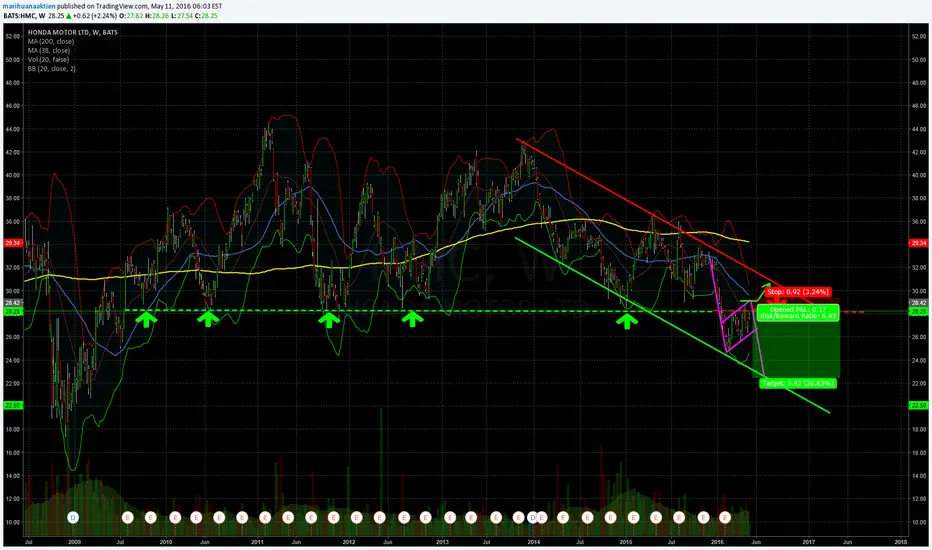Click the 52.00 price on the right axis

tap(918, 36)
